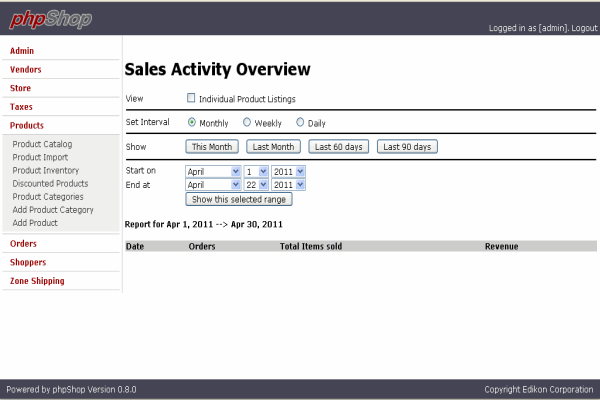Select Add Product Category
The image size is (600, 400).
[x=53, y=210]
